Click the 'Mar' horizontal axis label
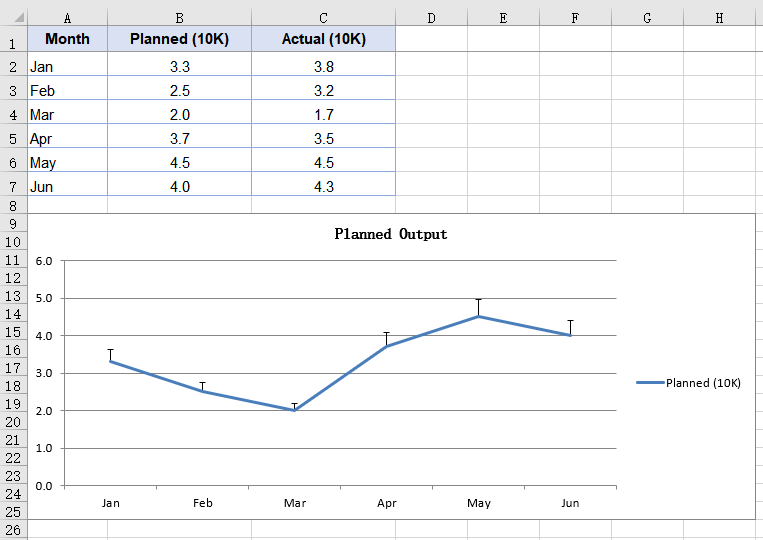763x540 pixels. pyautogui.click(x=295, y=503)
